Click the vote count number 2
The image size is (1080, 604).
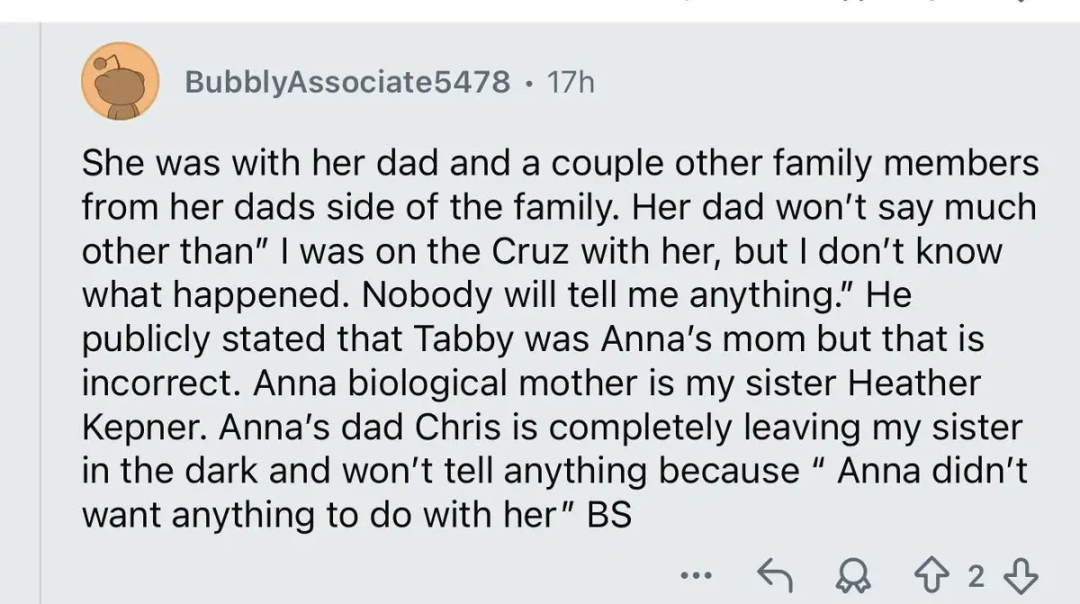[978, 575]
